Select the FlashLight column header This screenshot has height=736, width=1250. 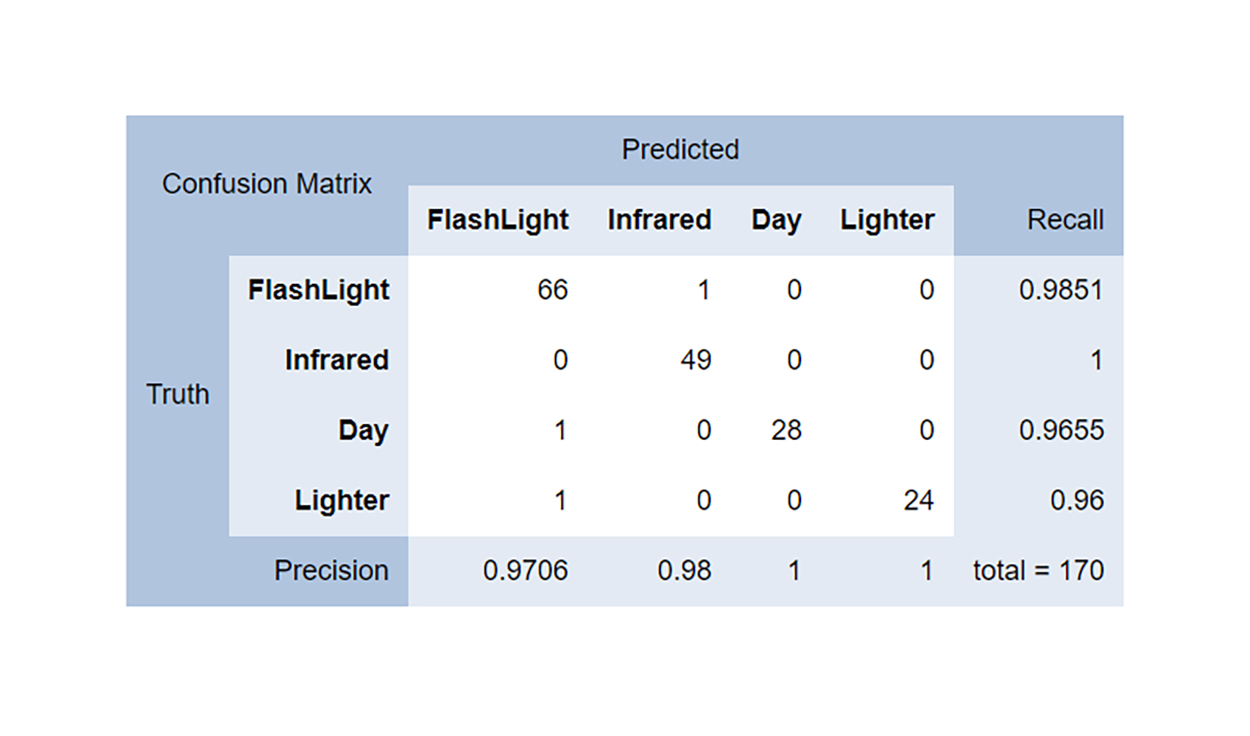[x=498, y=220]
